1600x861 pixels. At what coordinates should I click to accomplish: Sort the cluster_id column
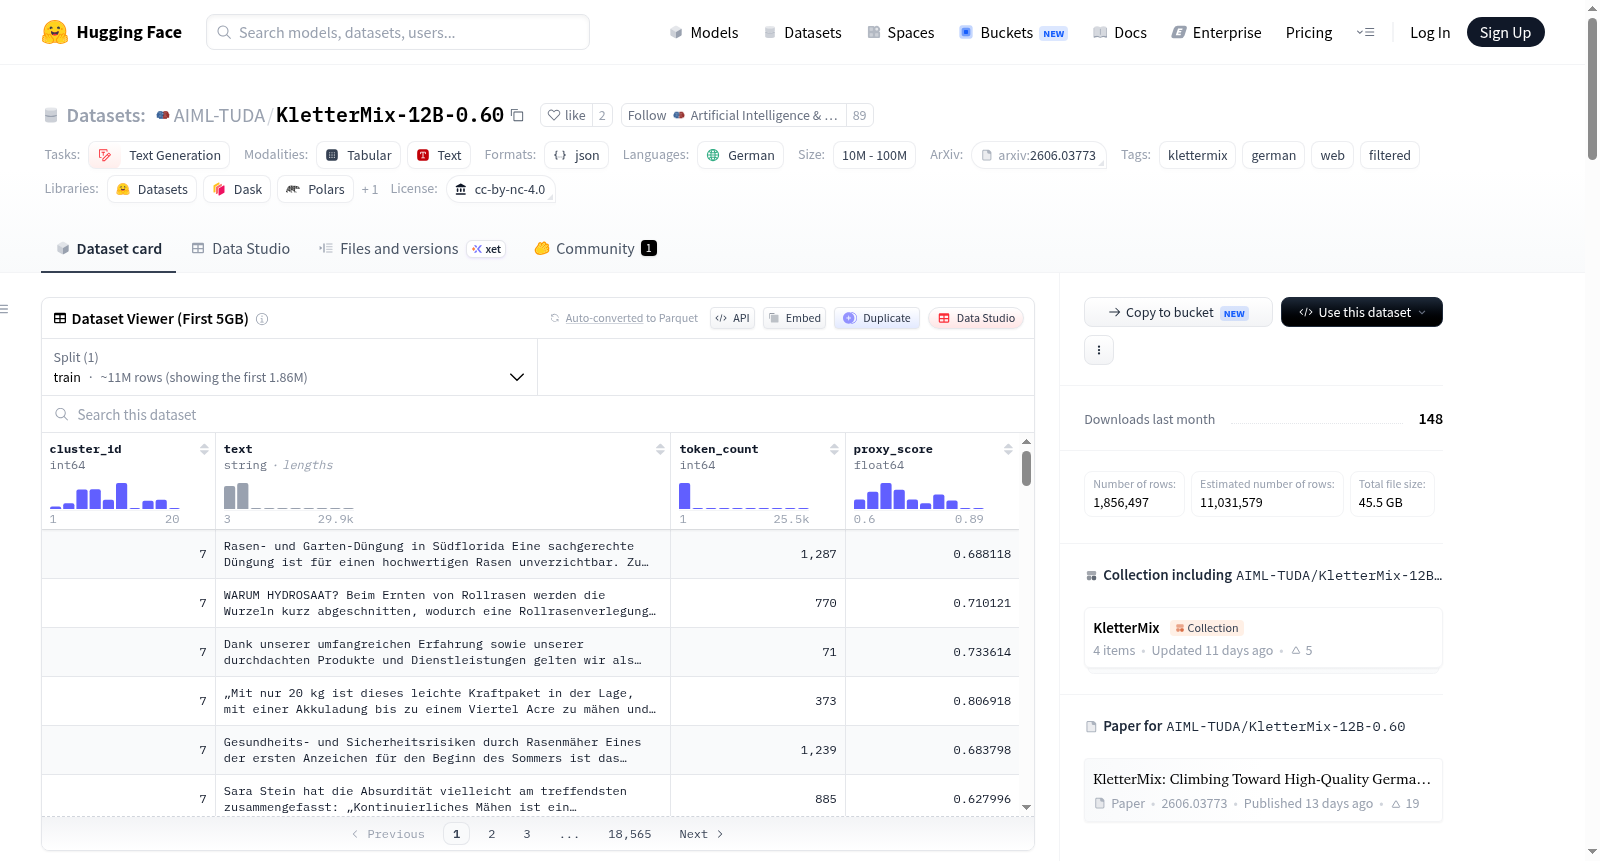(x=204, y=450)
